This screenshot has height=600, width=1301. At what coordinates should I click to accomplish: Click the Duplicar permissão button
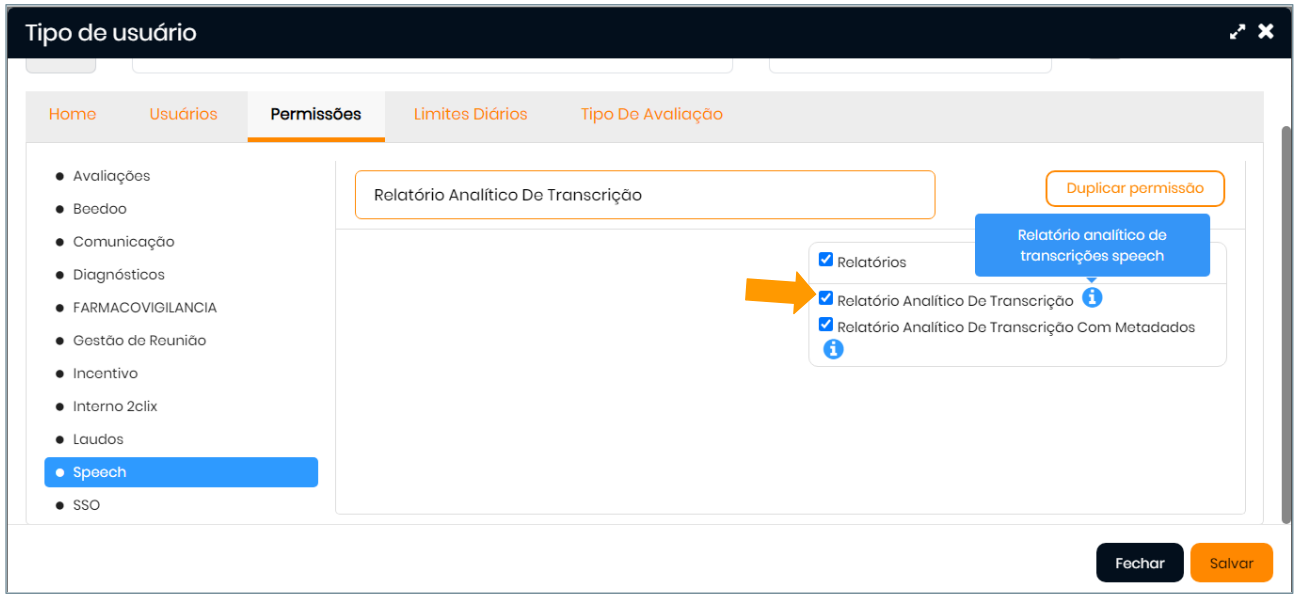pyautogui.click(x=1135, y=188)
